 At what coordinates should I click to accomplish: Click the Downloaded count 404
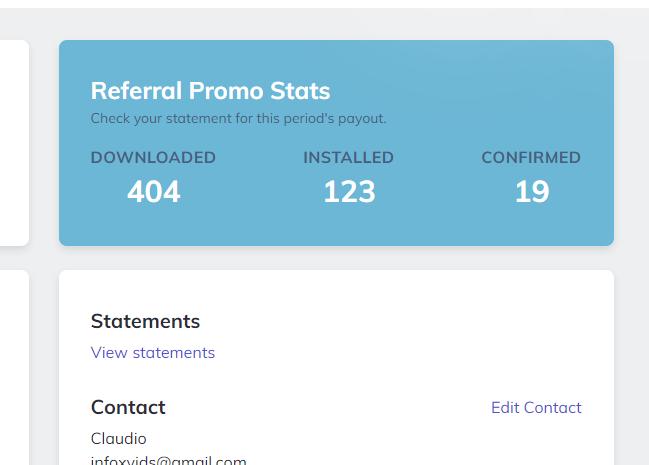(154, 192)
